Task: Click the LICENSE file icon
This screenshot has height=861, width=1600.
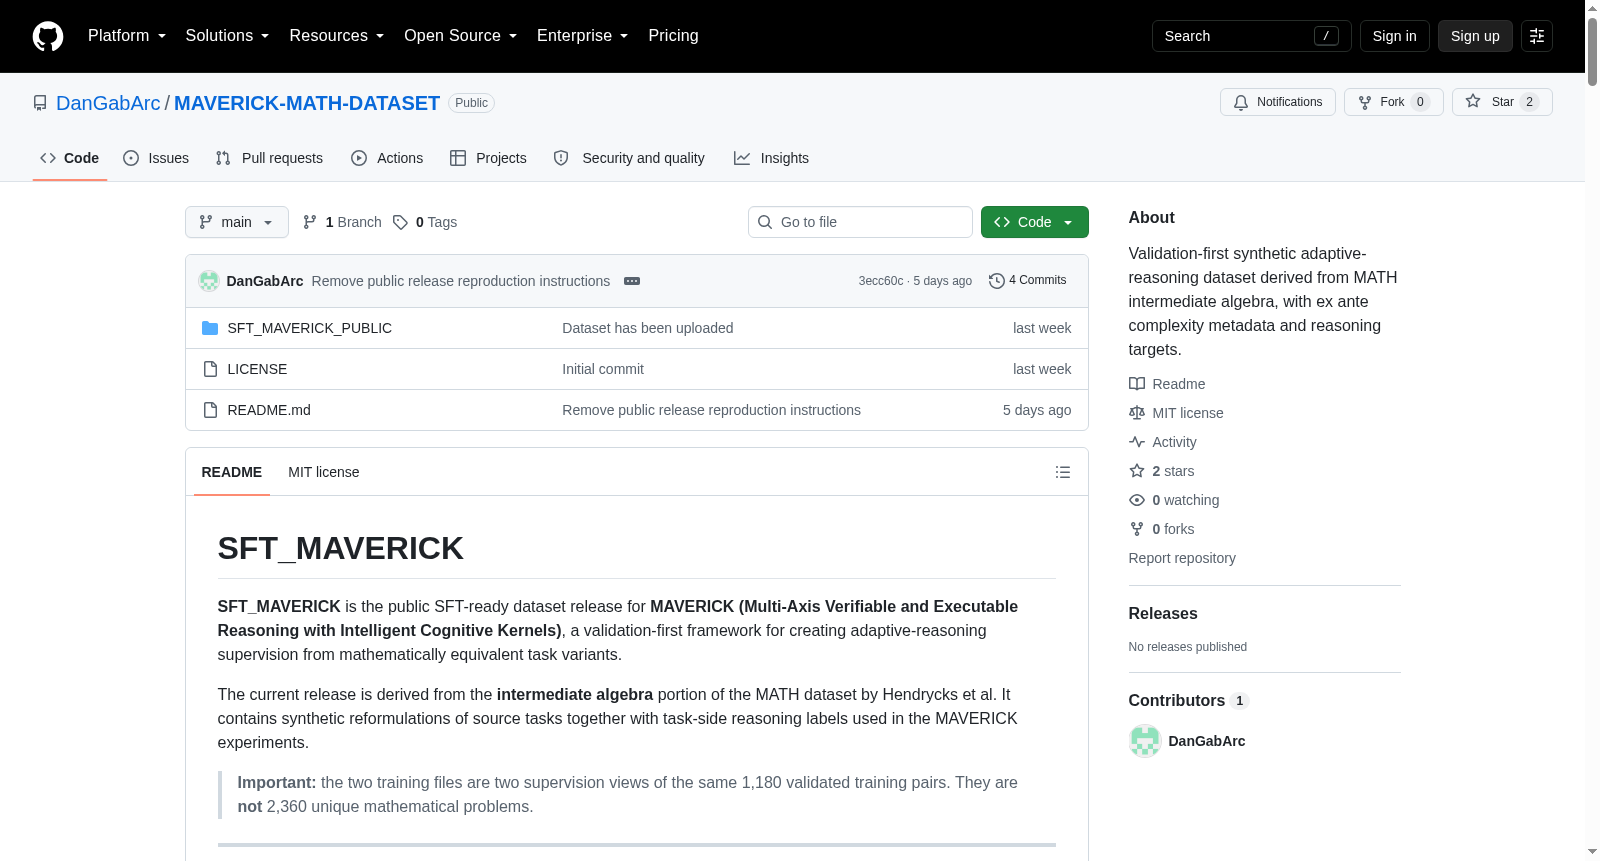Action: (x=210, y=369)
